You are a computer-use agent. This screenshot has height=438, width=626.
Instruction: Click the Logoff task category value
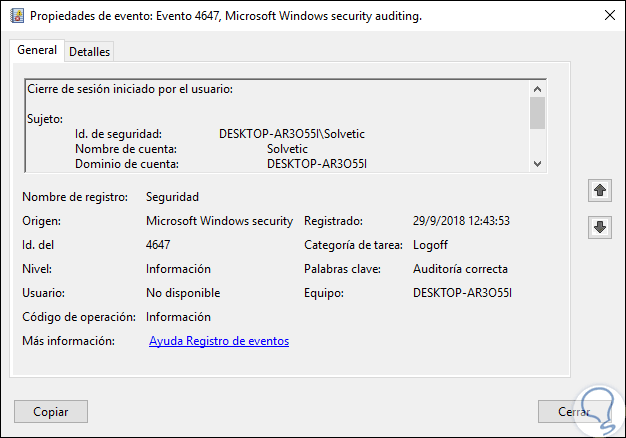[x=431, y=245]
